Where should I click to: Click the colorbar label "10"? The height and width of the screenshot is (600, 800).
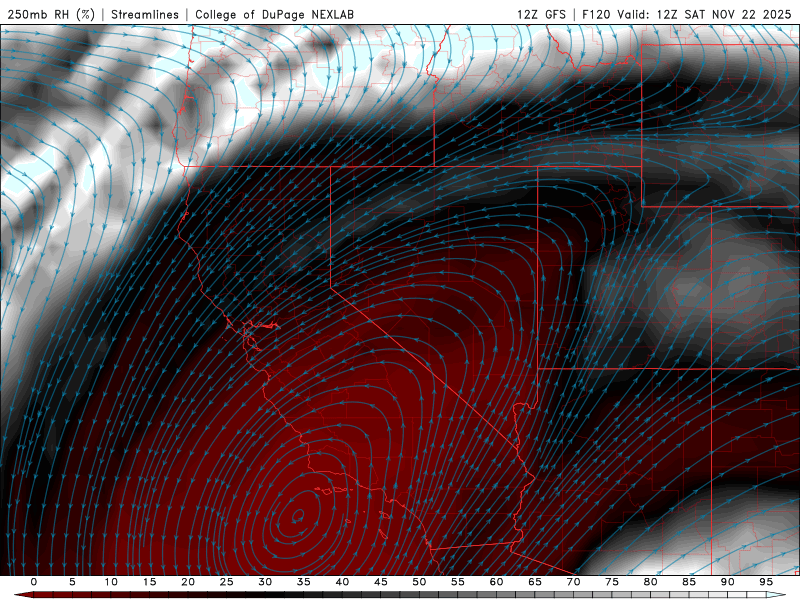point(111,582)
